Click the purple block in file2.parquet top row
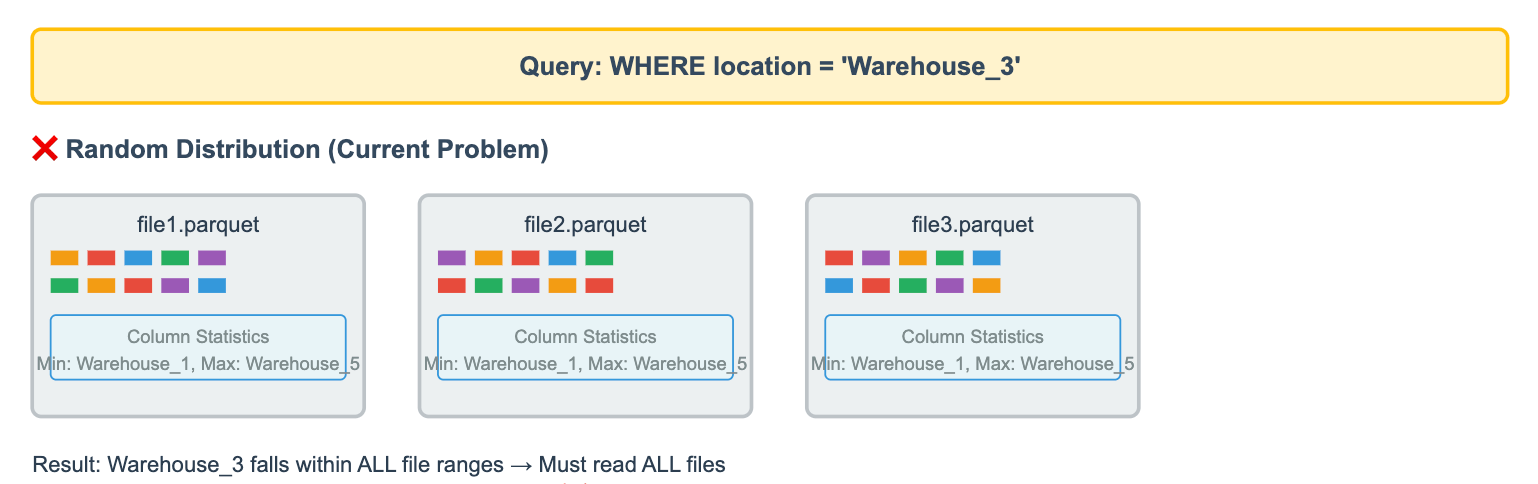This screenshot has height=484, width=1538. pyautogui.click(x=452, y=258)
